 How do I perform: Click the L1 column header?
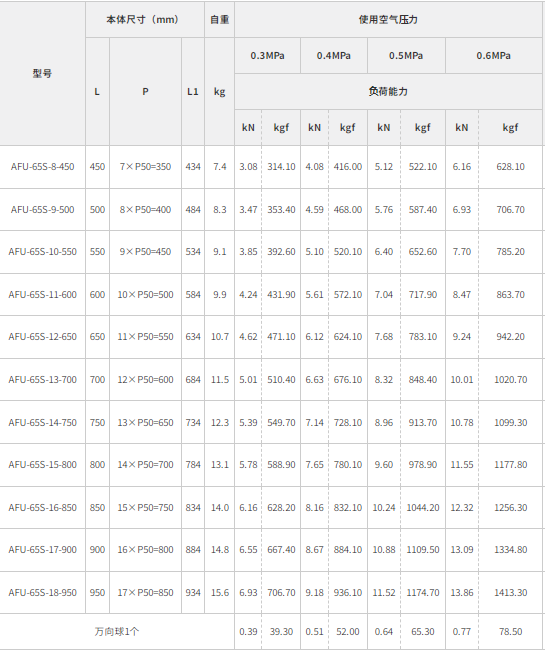tap(193, 92)
